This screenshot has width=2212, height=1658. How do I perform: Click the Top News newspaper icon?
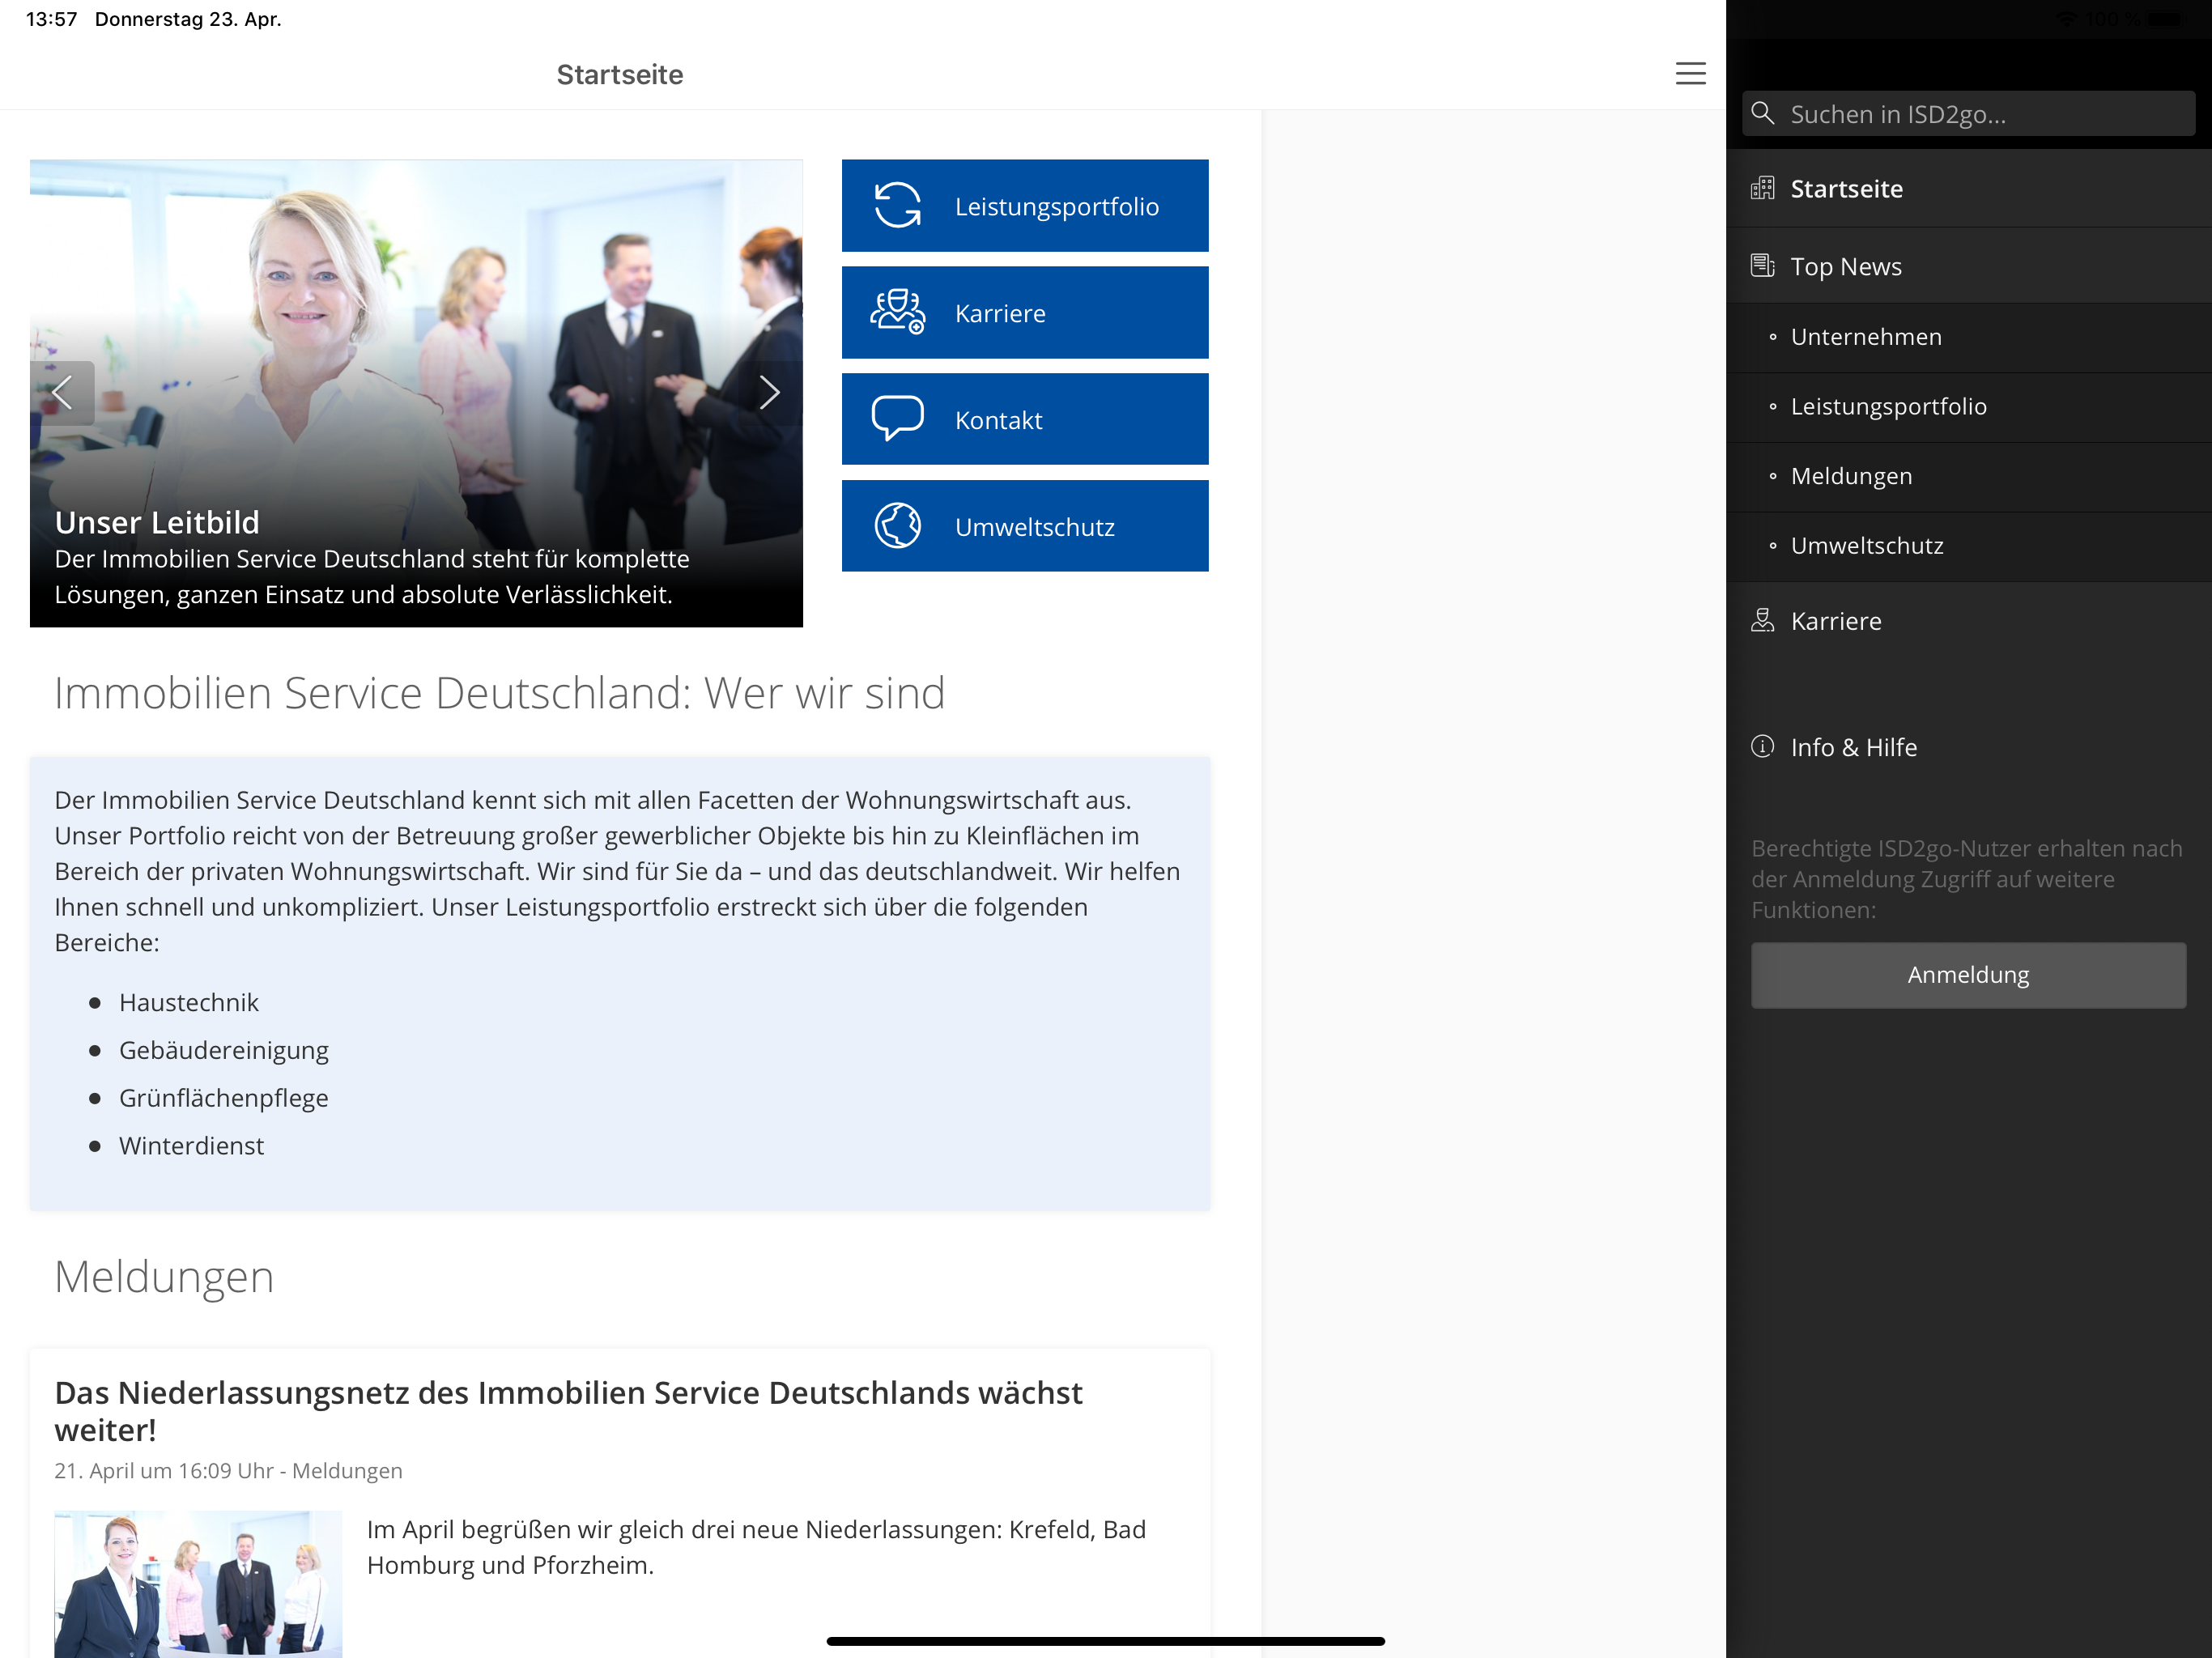pyautogui.click(x=1762, y=266)
